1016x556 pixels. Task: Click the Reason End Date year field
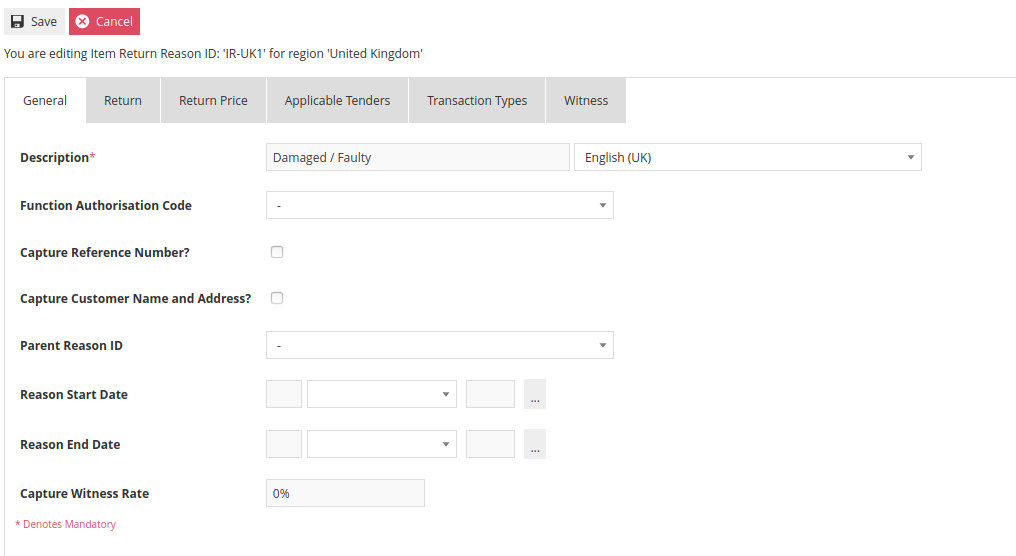coord(491,444)
